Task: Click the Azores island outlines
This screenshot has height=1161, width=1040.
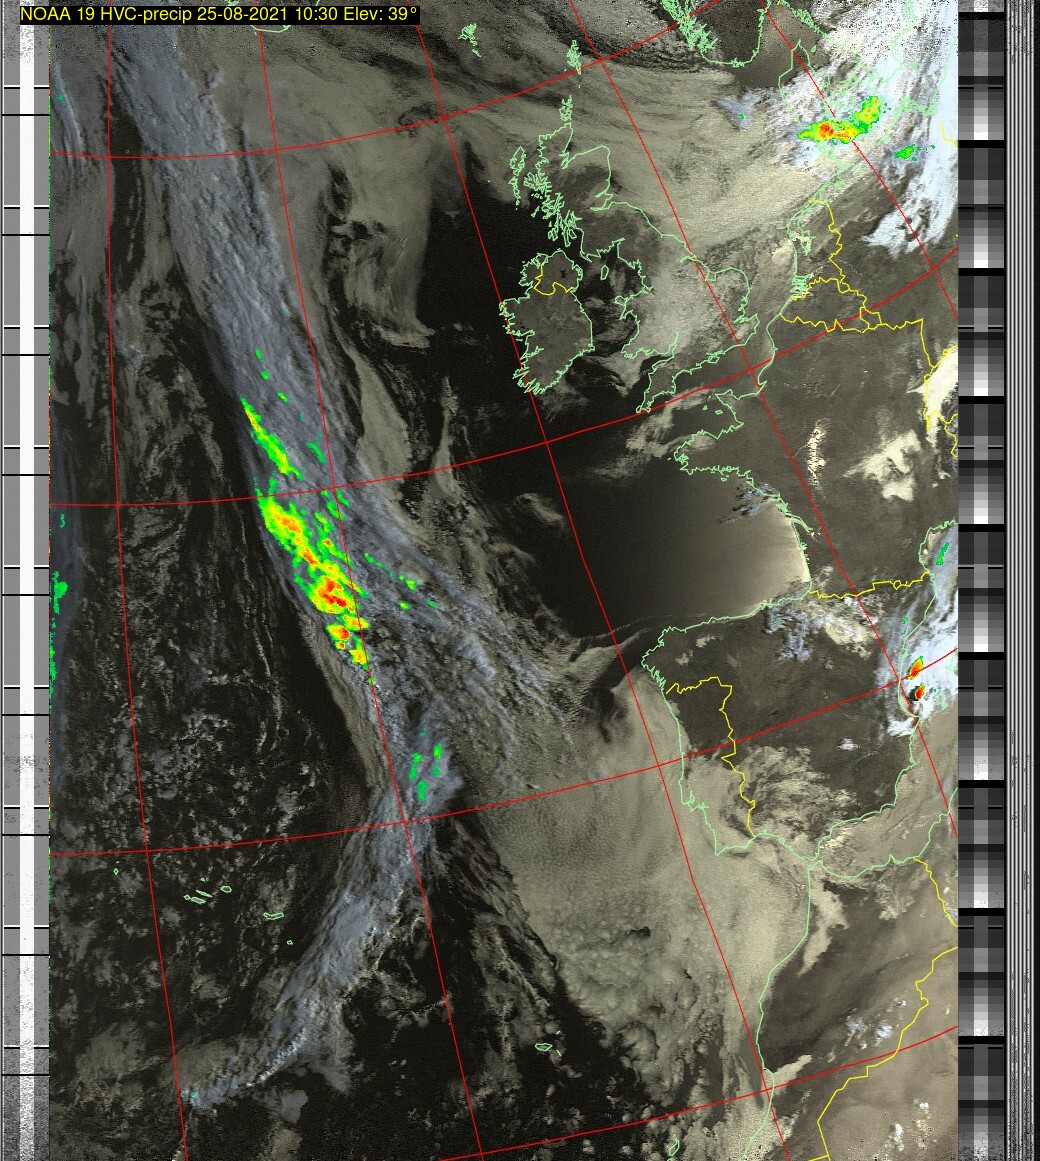Action: 210,894
